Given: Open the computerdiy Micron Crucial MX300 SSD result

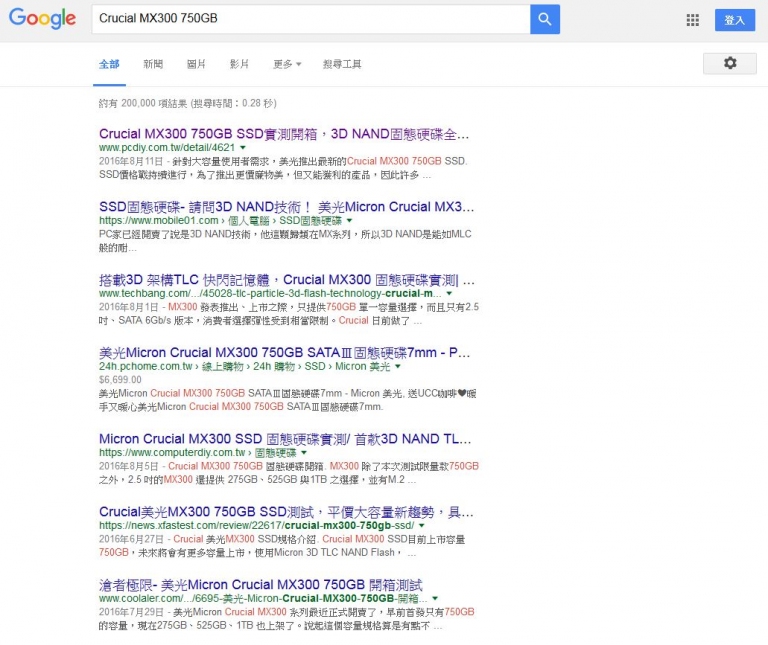Looking at the screenshot, I should click(285, 439).
